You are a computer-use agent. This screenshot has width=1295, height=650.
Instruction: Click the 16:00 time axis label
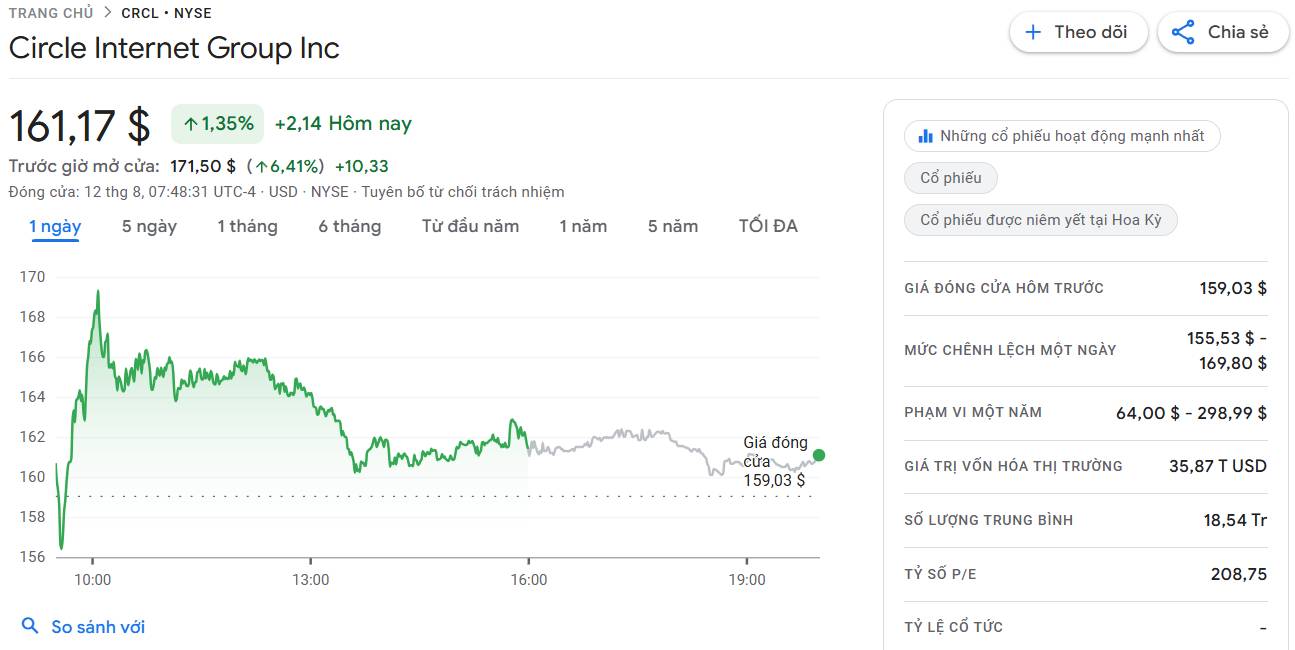(x=529, y=580)
